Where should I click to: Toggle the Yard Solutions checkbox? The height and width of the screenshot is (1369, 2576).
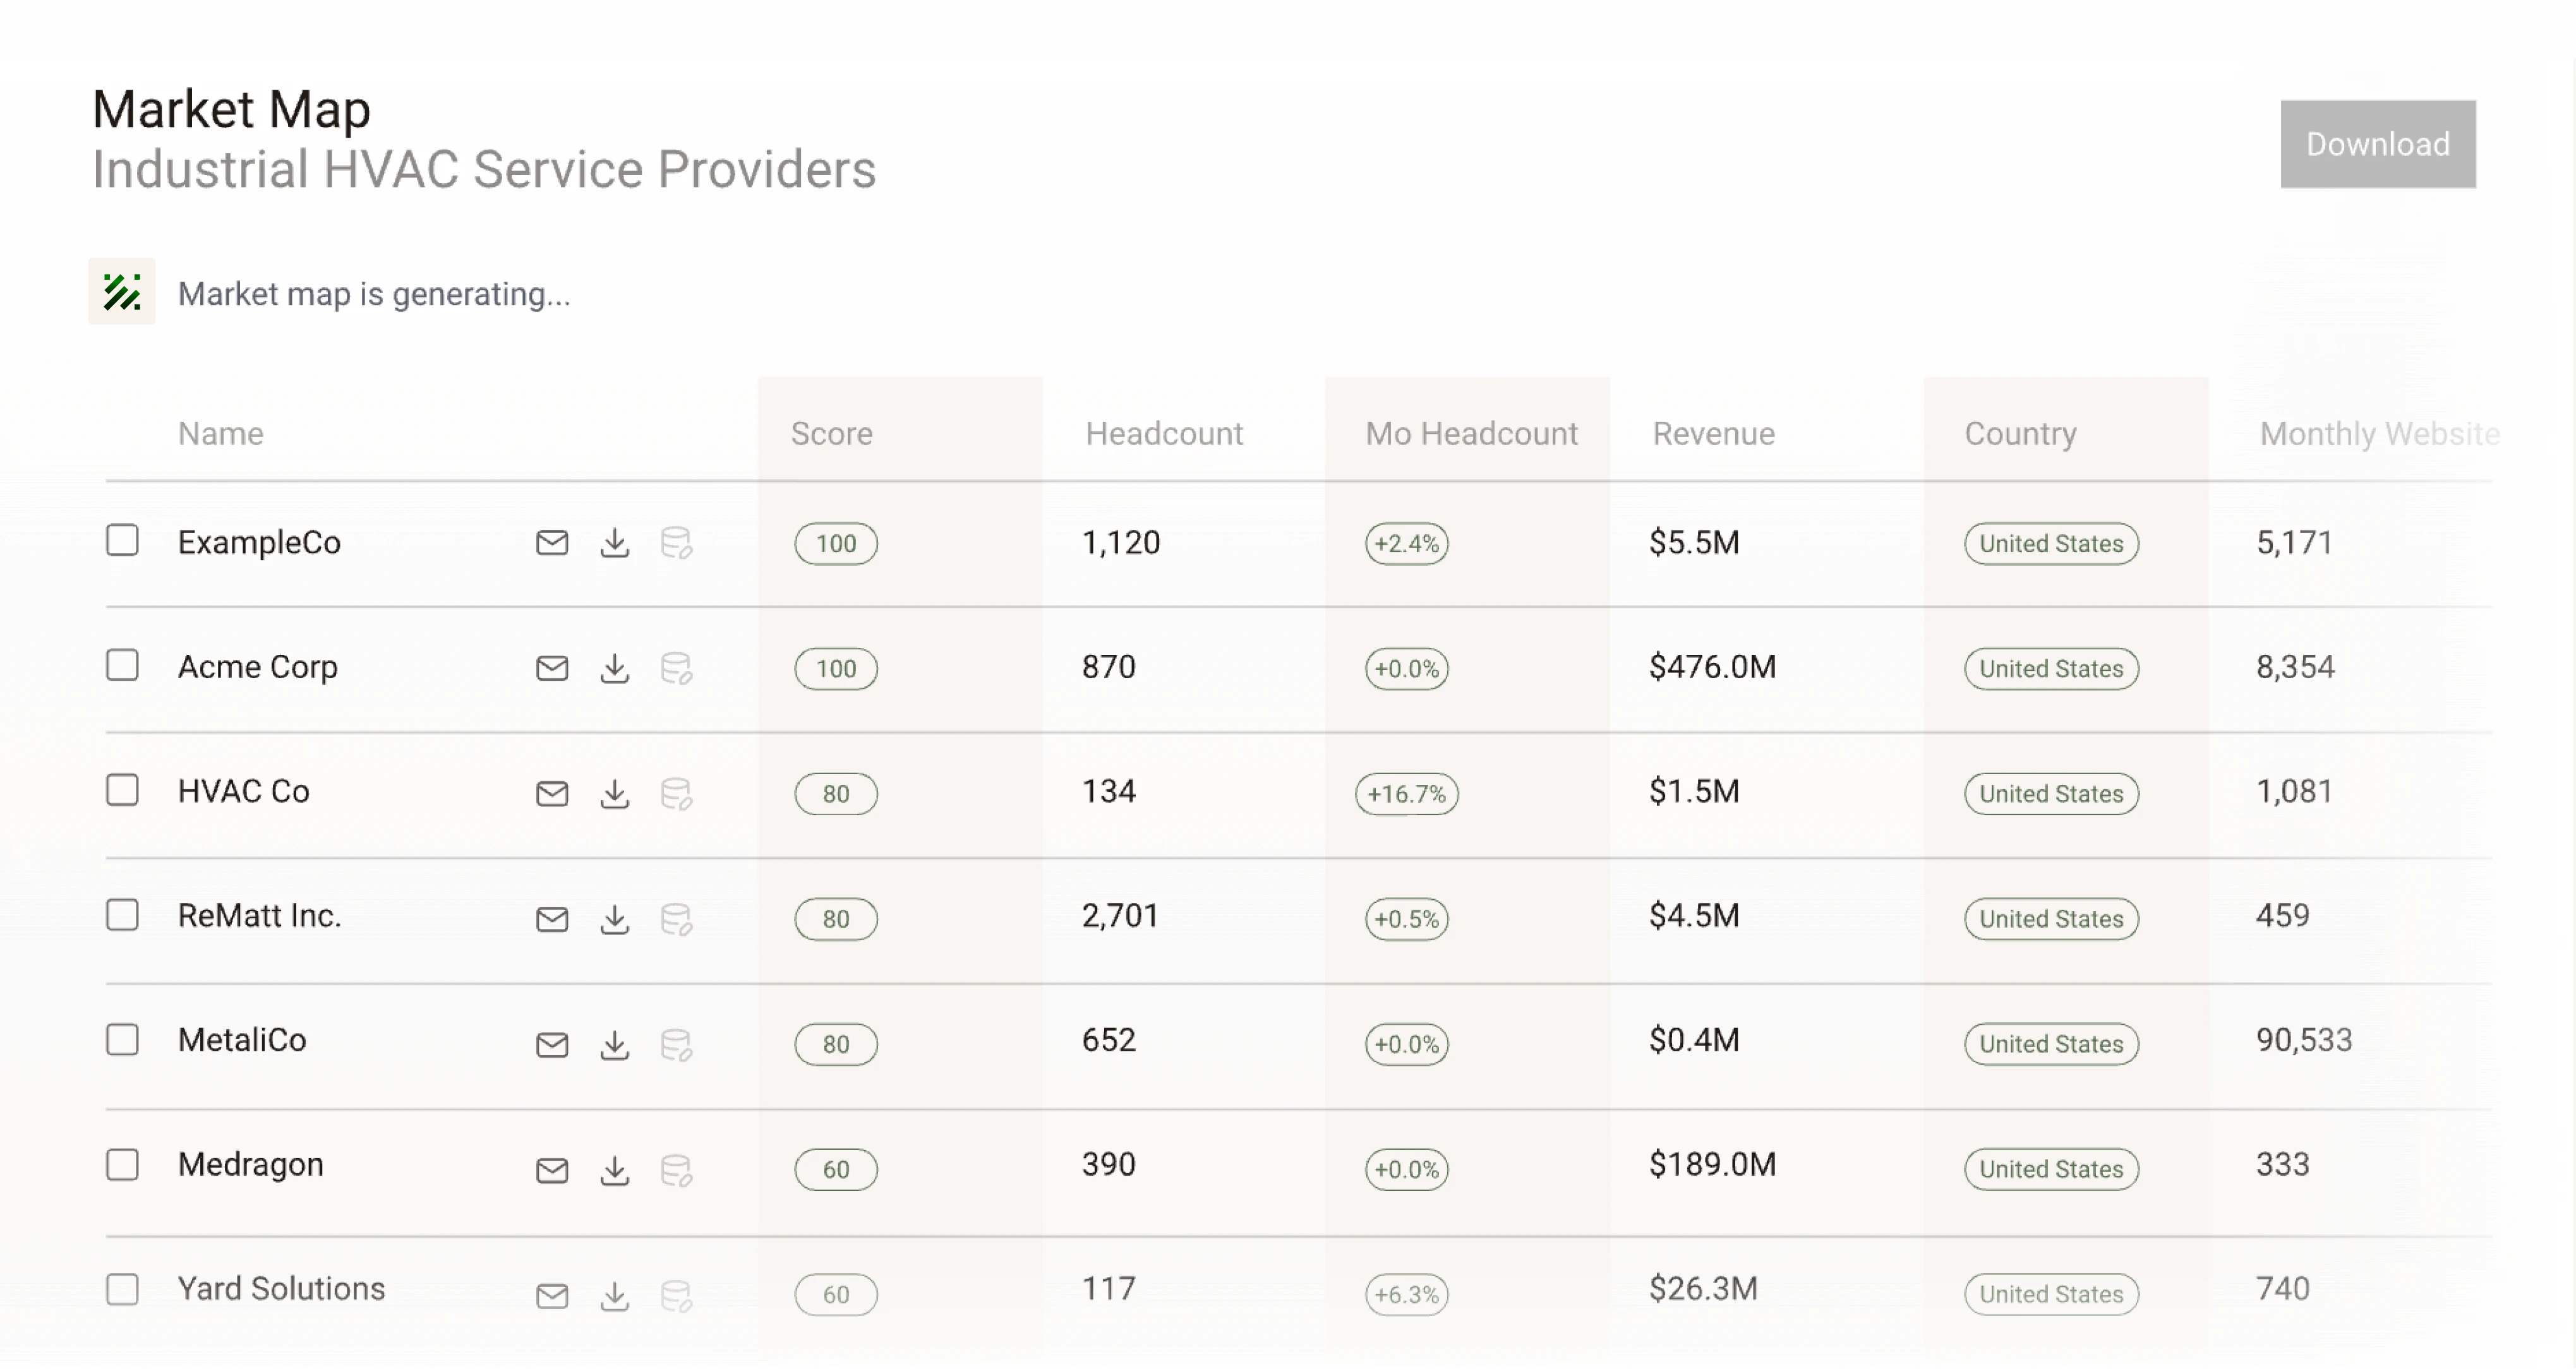(123, 1289)
